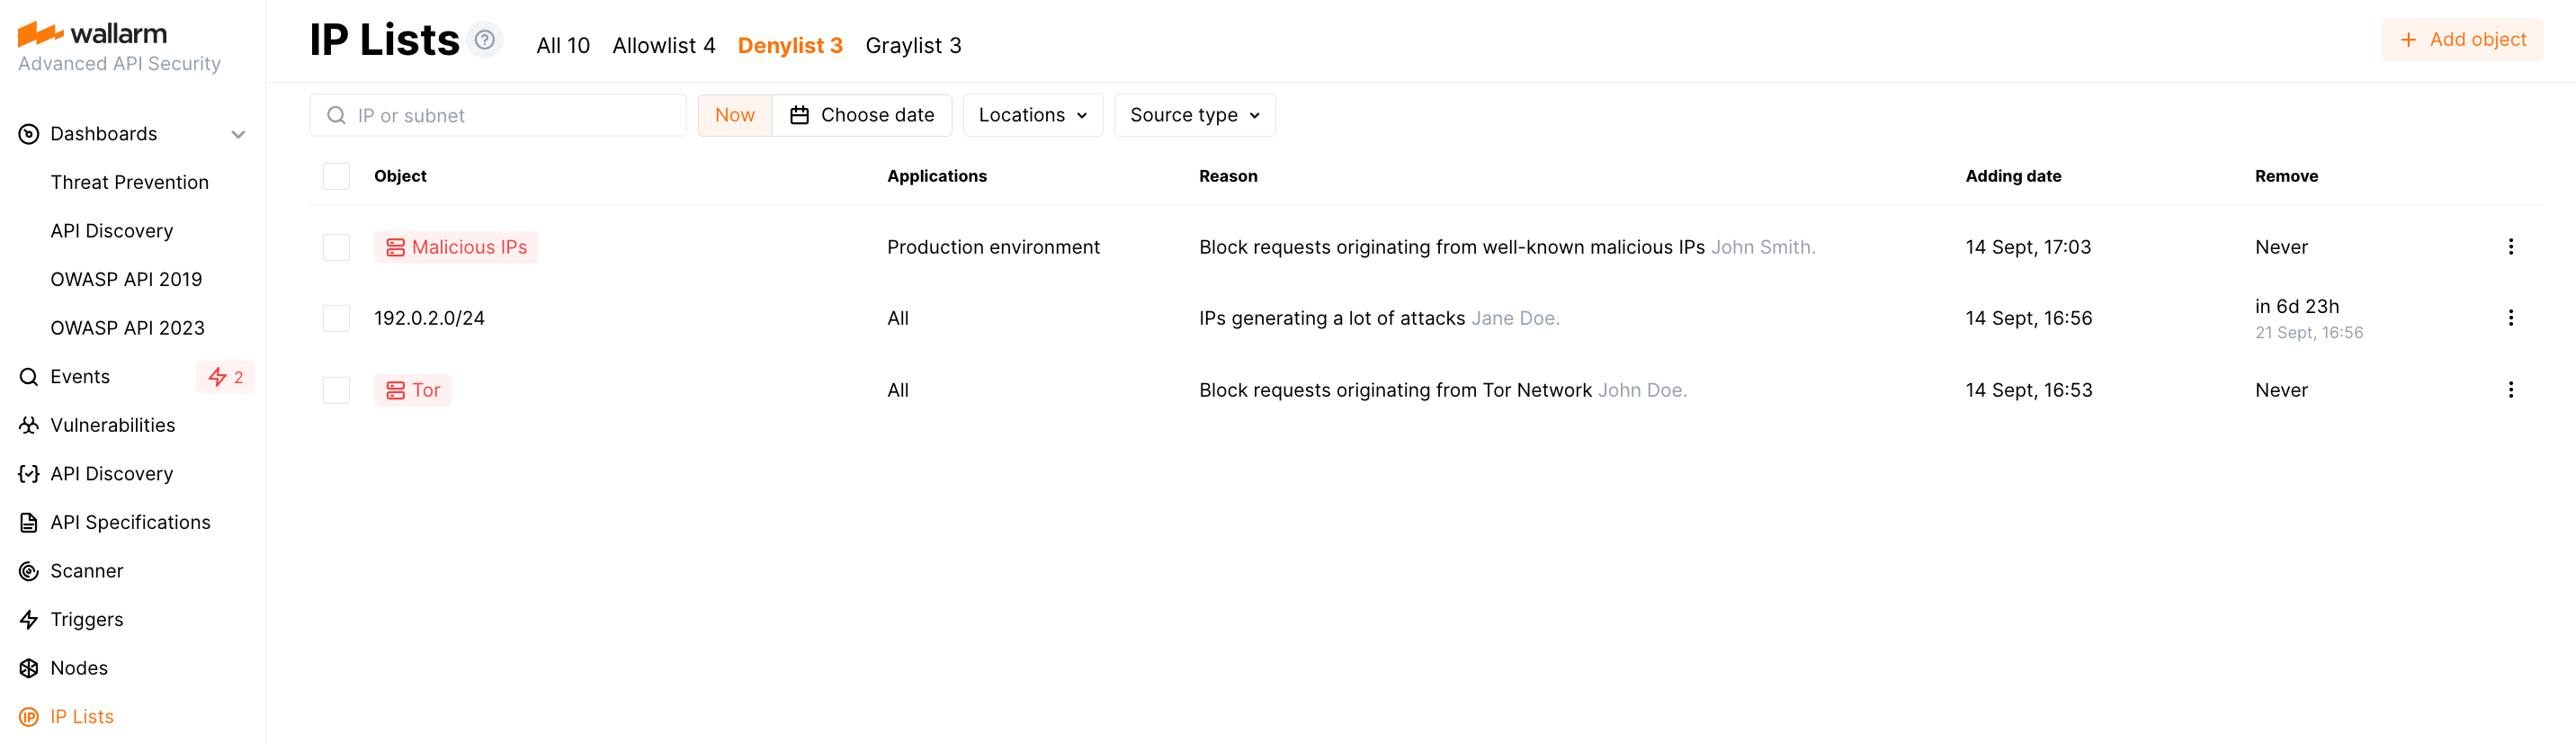Switch to the Allowlist tab
Image resolution: width=2576 pixels, height=743 pixels.
663,46
